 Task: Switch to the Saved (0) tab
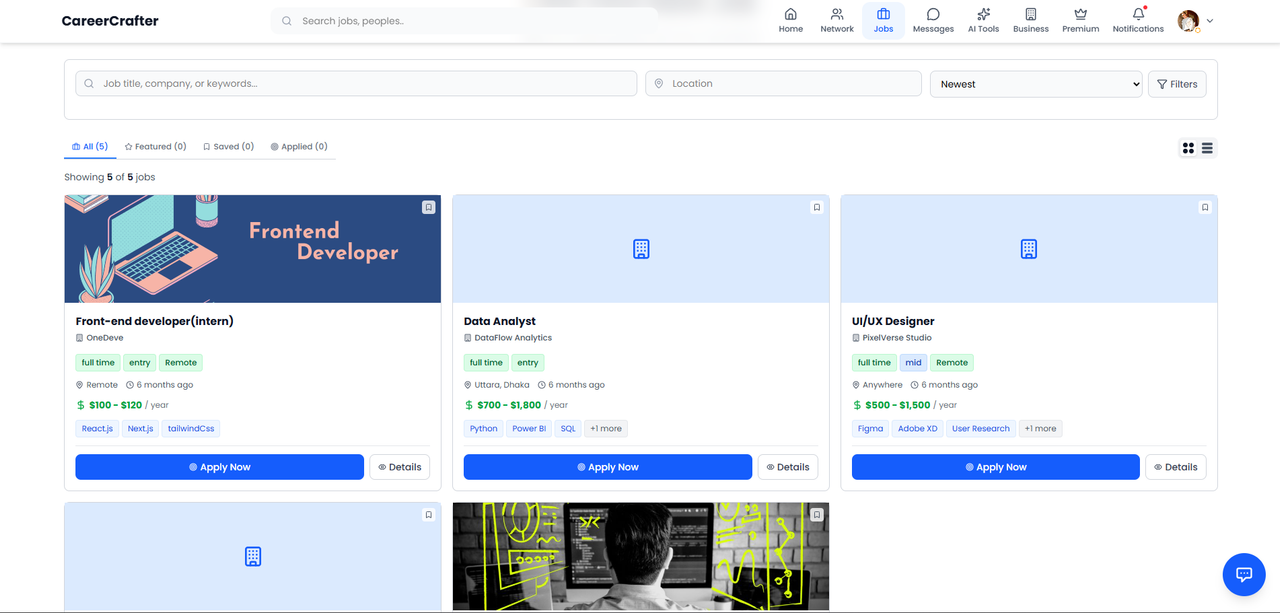tap(228, 146)
